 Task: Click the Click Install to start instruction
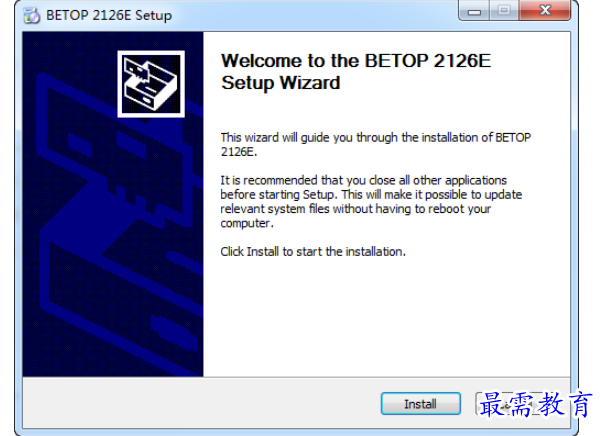tap(313, 252)
